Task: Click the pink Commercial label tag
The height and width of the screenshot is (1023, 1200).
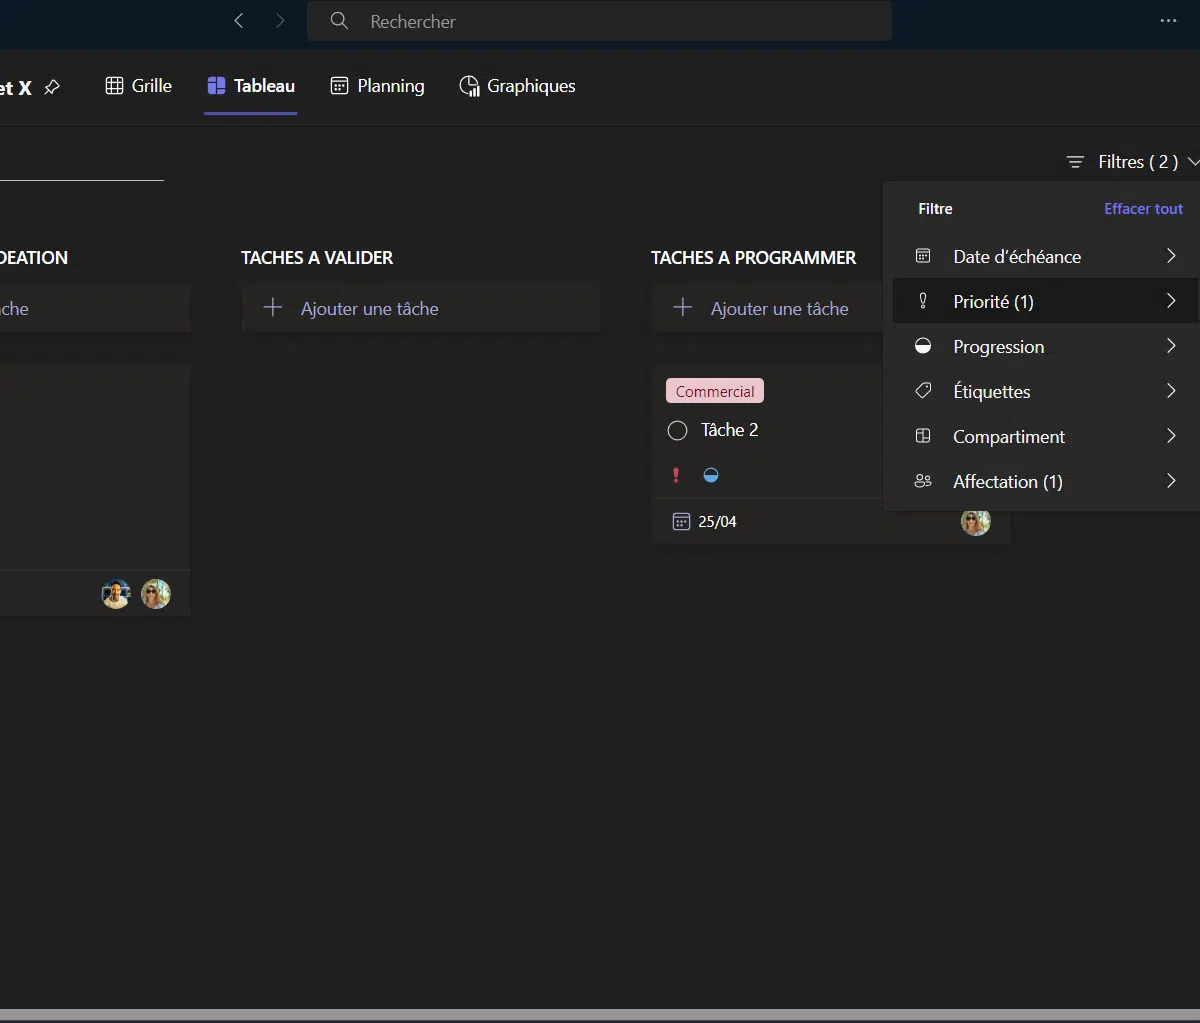Action: point(715,391)
